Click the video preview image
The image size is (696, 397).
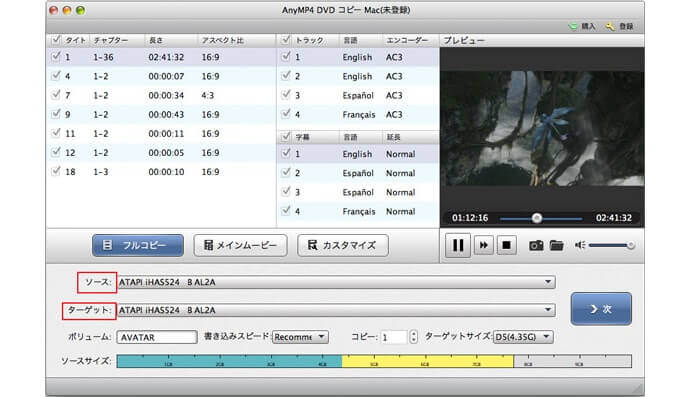[x=542, y=128]
